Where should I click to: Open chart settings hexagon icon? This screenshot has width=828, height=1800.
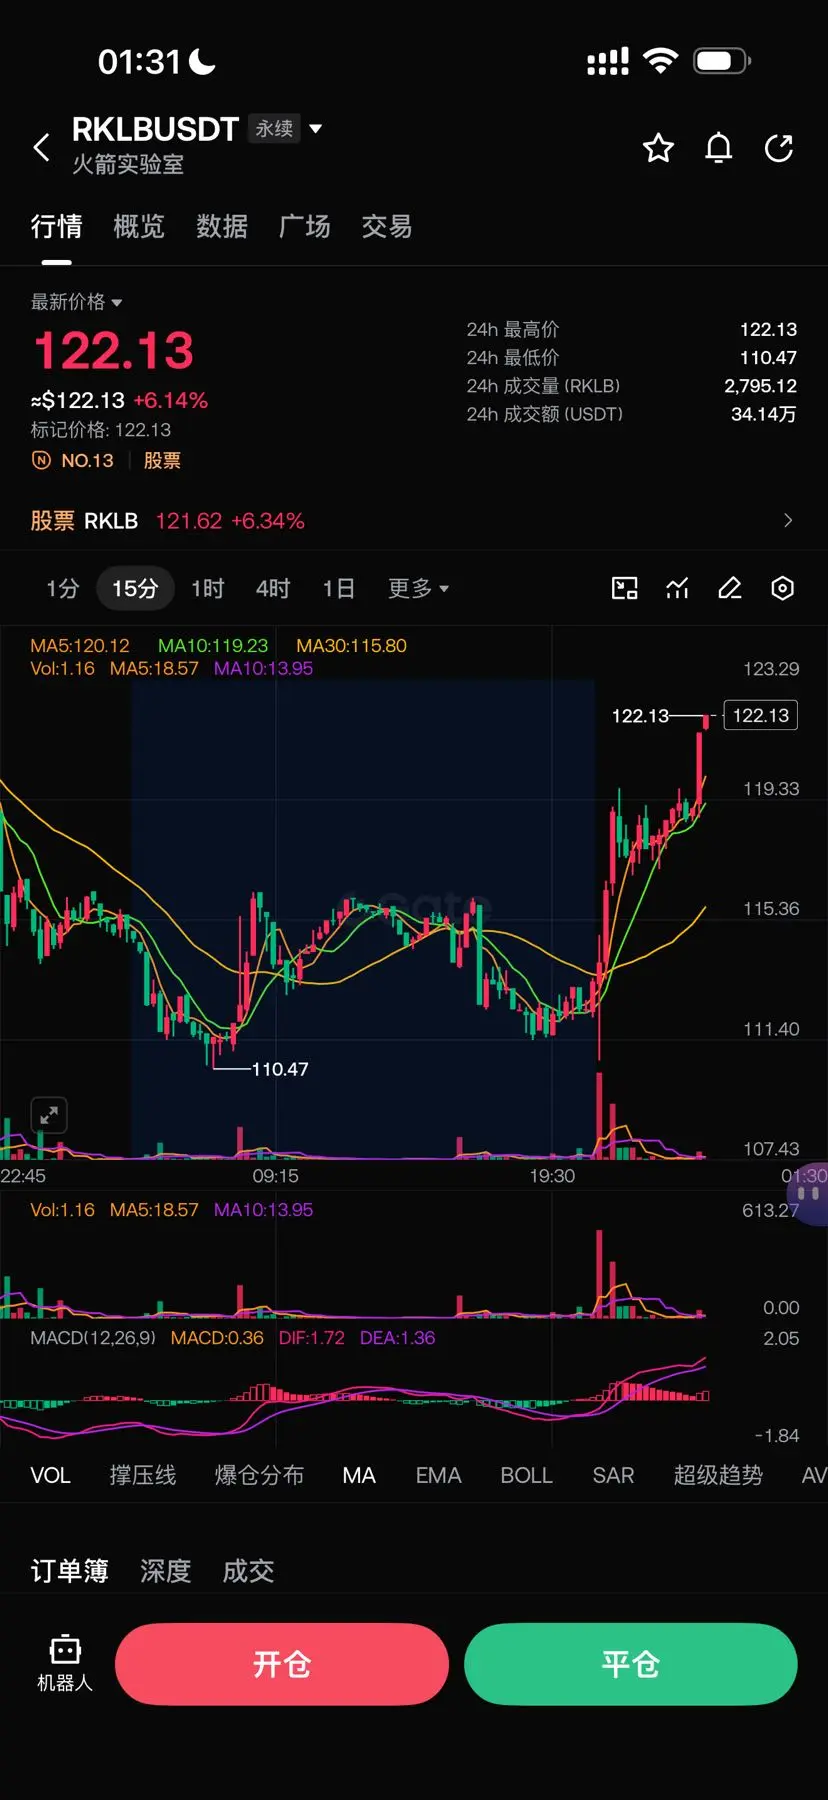click(782, 588)
